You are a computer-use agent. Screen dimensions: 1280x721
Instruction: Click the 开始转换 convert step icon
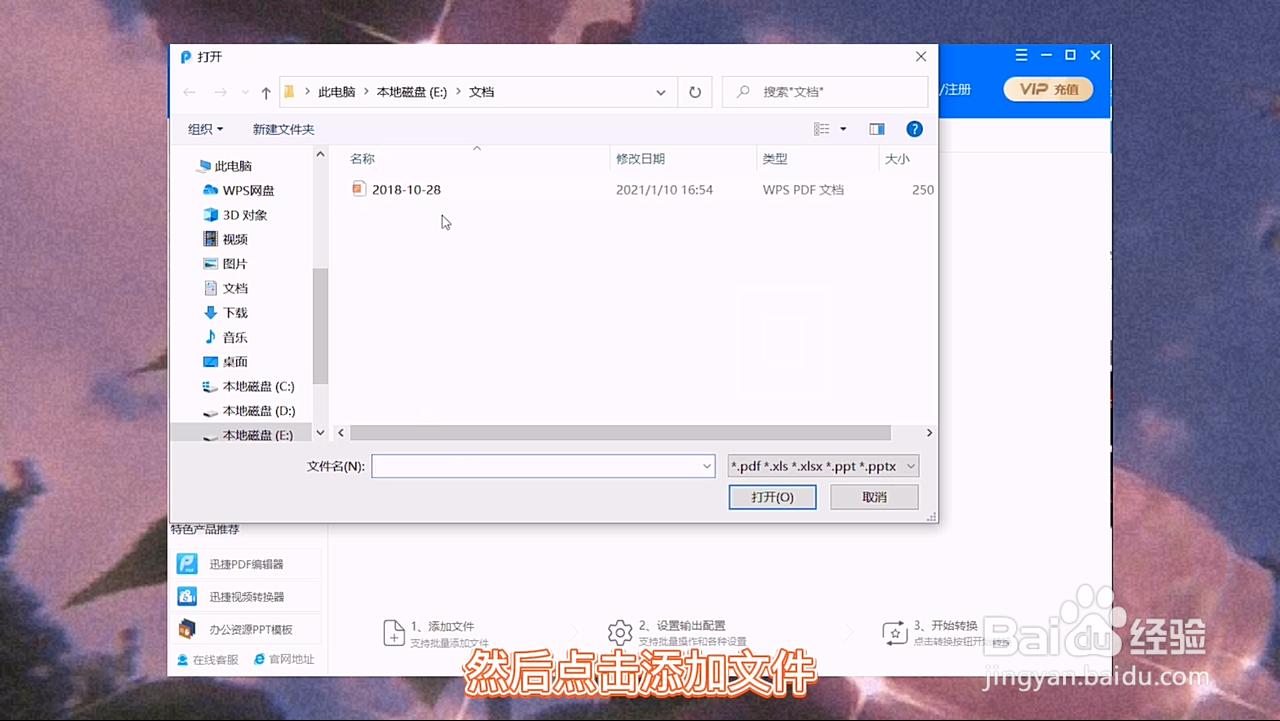tap(893, 632)
